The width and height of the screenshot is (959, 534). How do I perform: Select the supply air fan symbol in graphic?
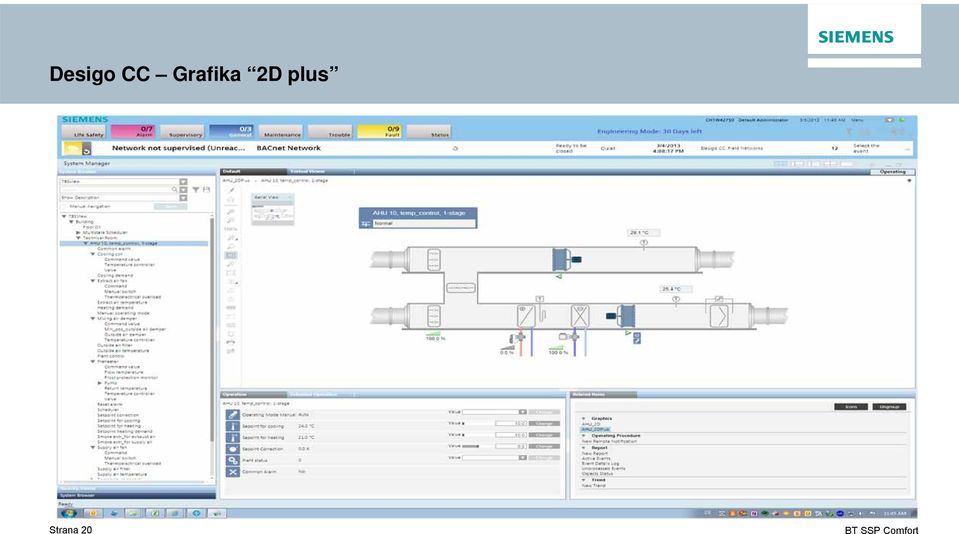coord(622,316)
